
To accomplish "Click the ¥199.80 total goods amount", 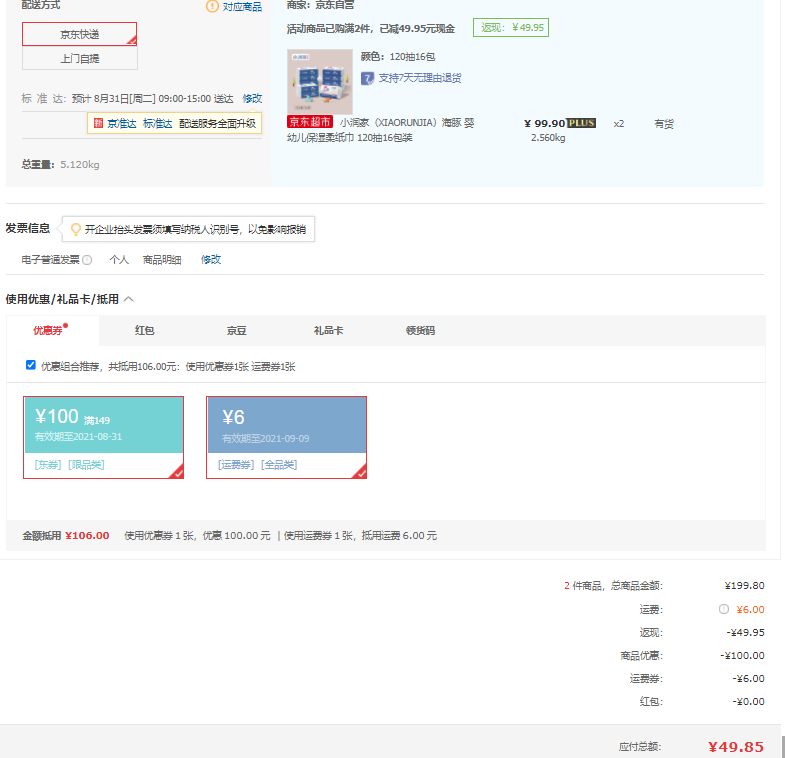I will 744,585.
